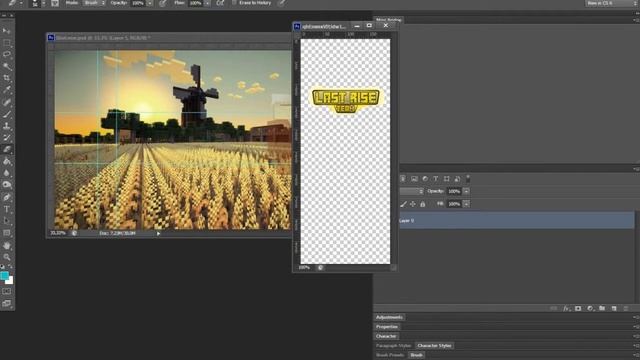The width and height of the screenshot is (640, 360).
Task: Create a new layer
Action: (614, 309)
